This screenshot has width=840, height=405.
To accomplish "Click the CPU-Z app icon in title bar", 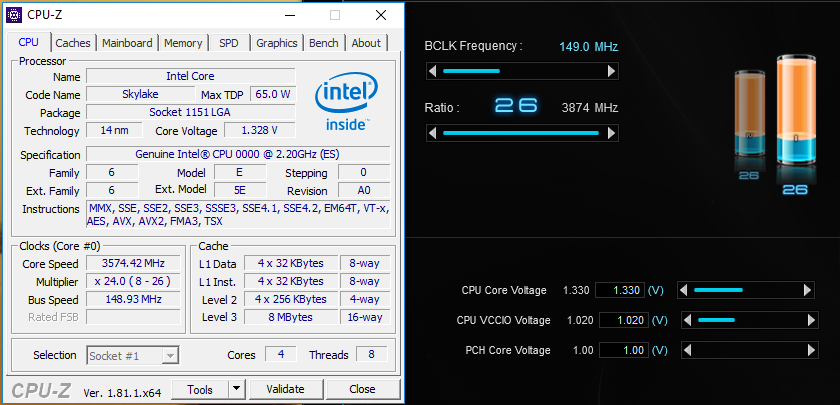I will (x=13, y=15).
